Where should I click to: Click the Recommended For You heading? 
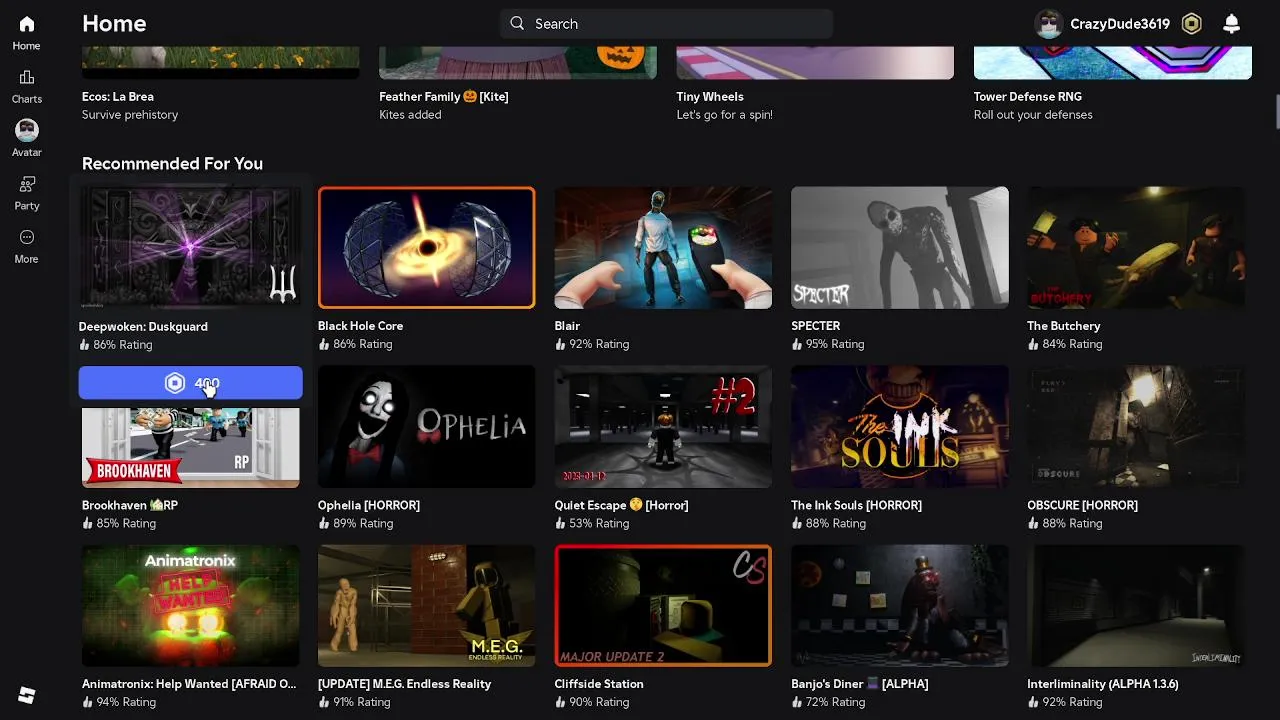coord(172,164)
